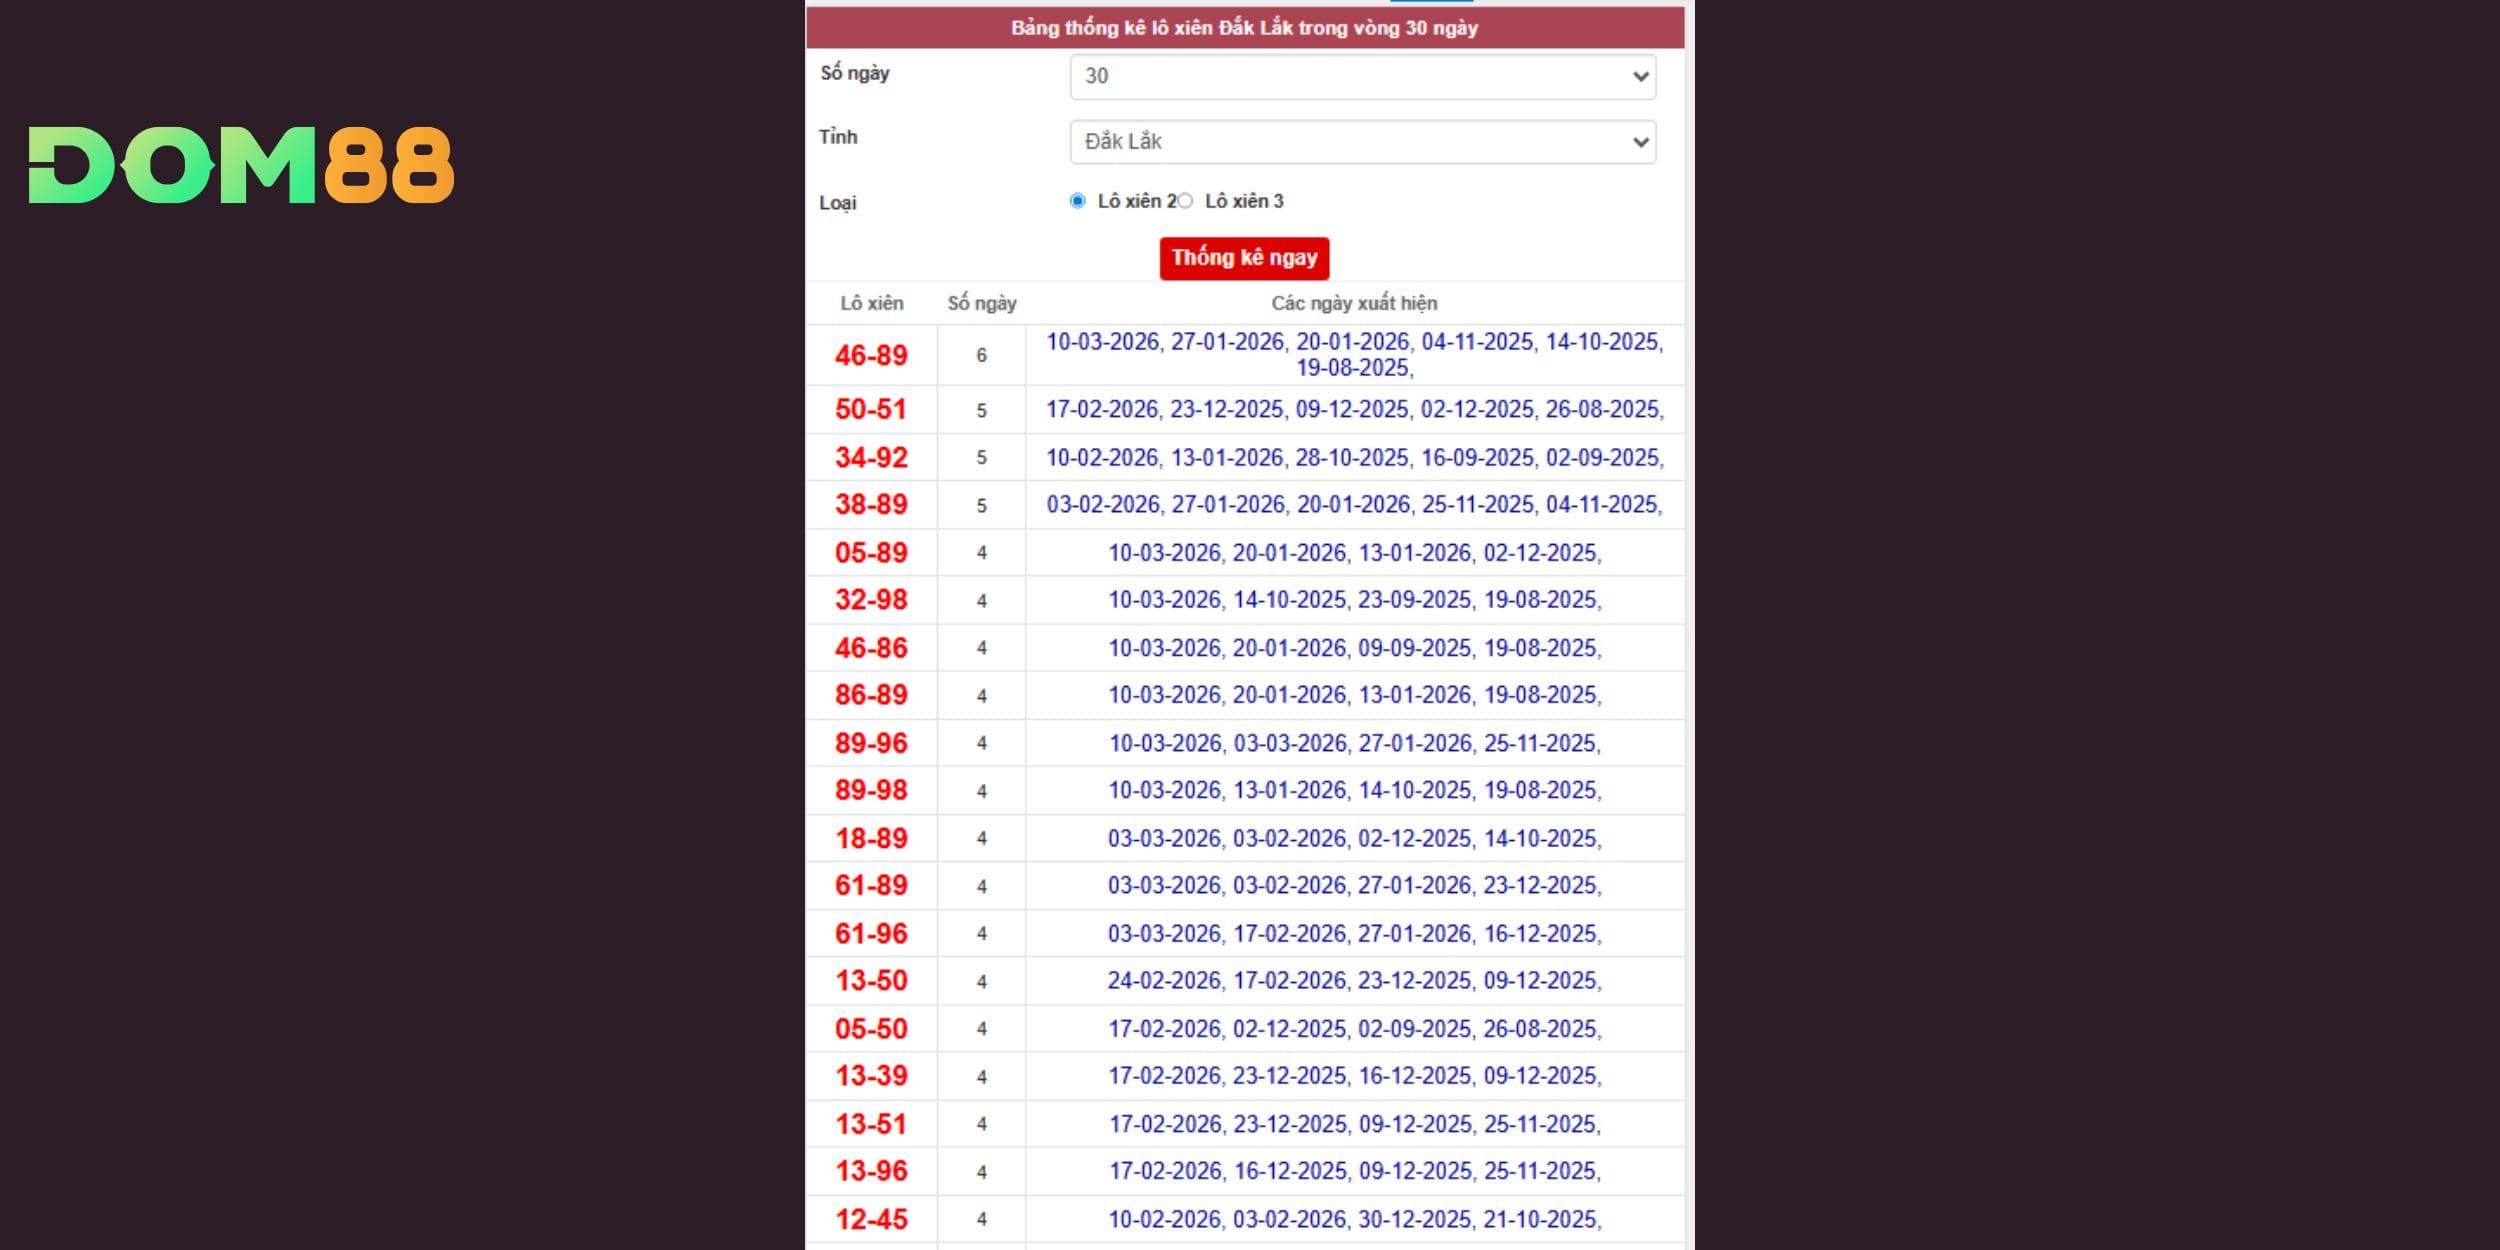Open the Số ngày dropdown showing 30

coord(1362,77)
